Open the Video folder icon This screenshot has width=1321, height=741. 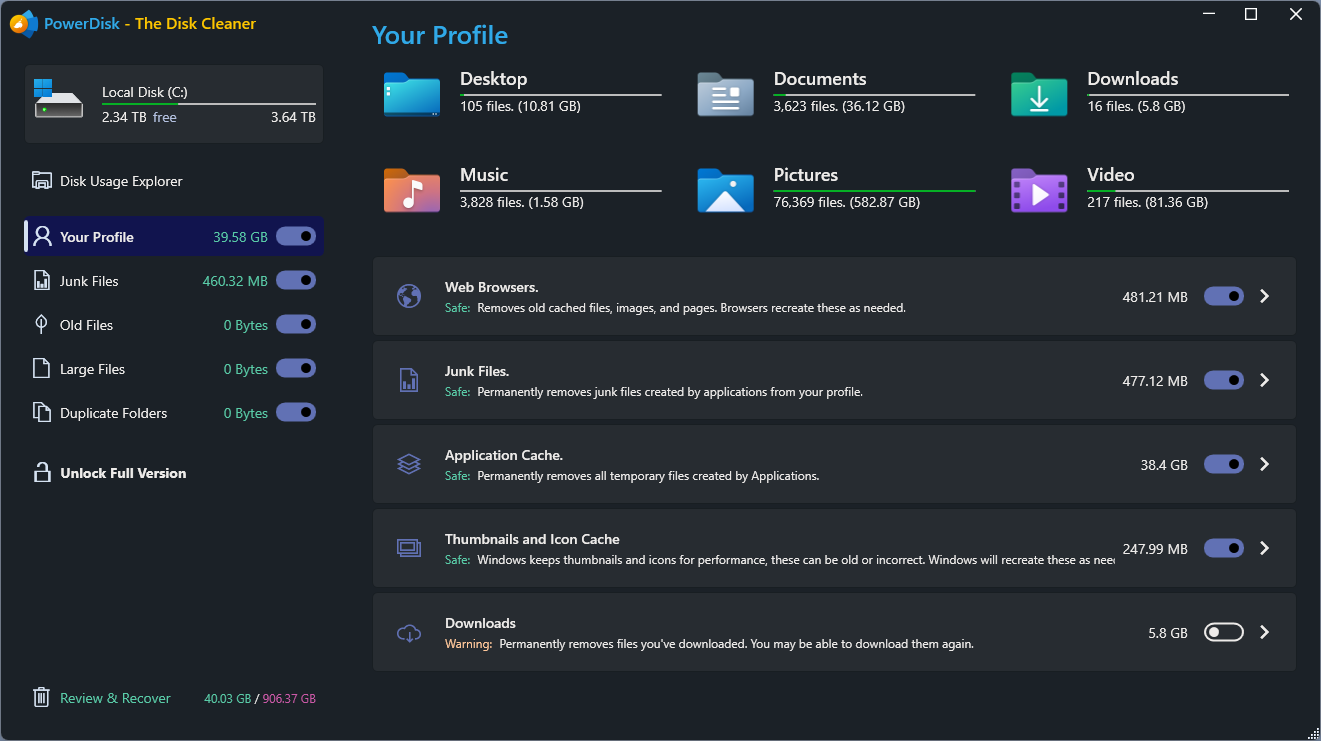click(x=1039, y=190)
